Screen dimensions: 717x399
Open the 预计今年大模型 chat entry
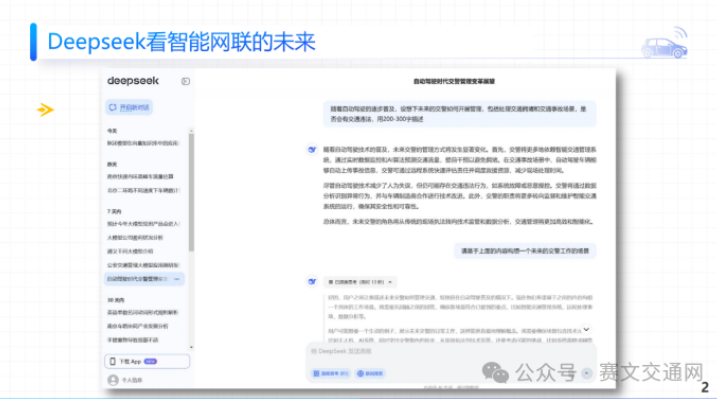coord(144,224)
